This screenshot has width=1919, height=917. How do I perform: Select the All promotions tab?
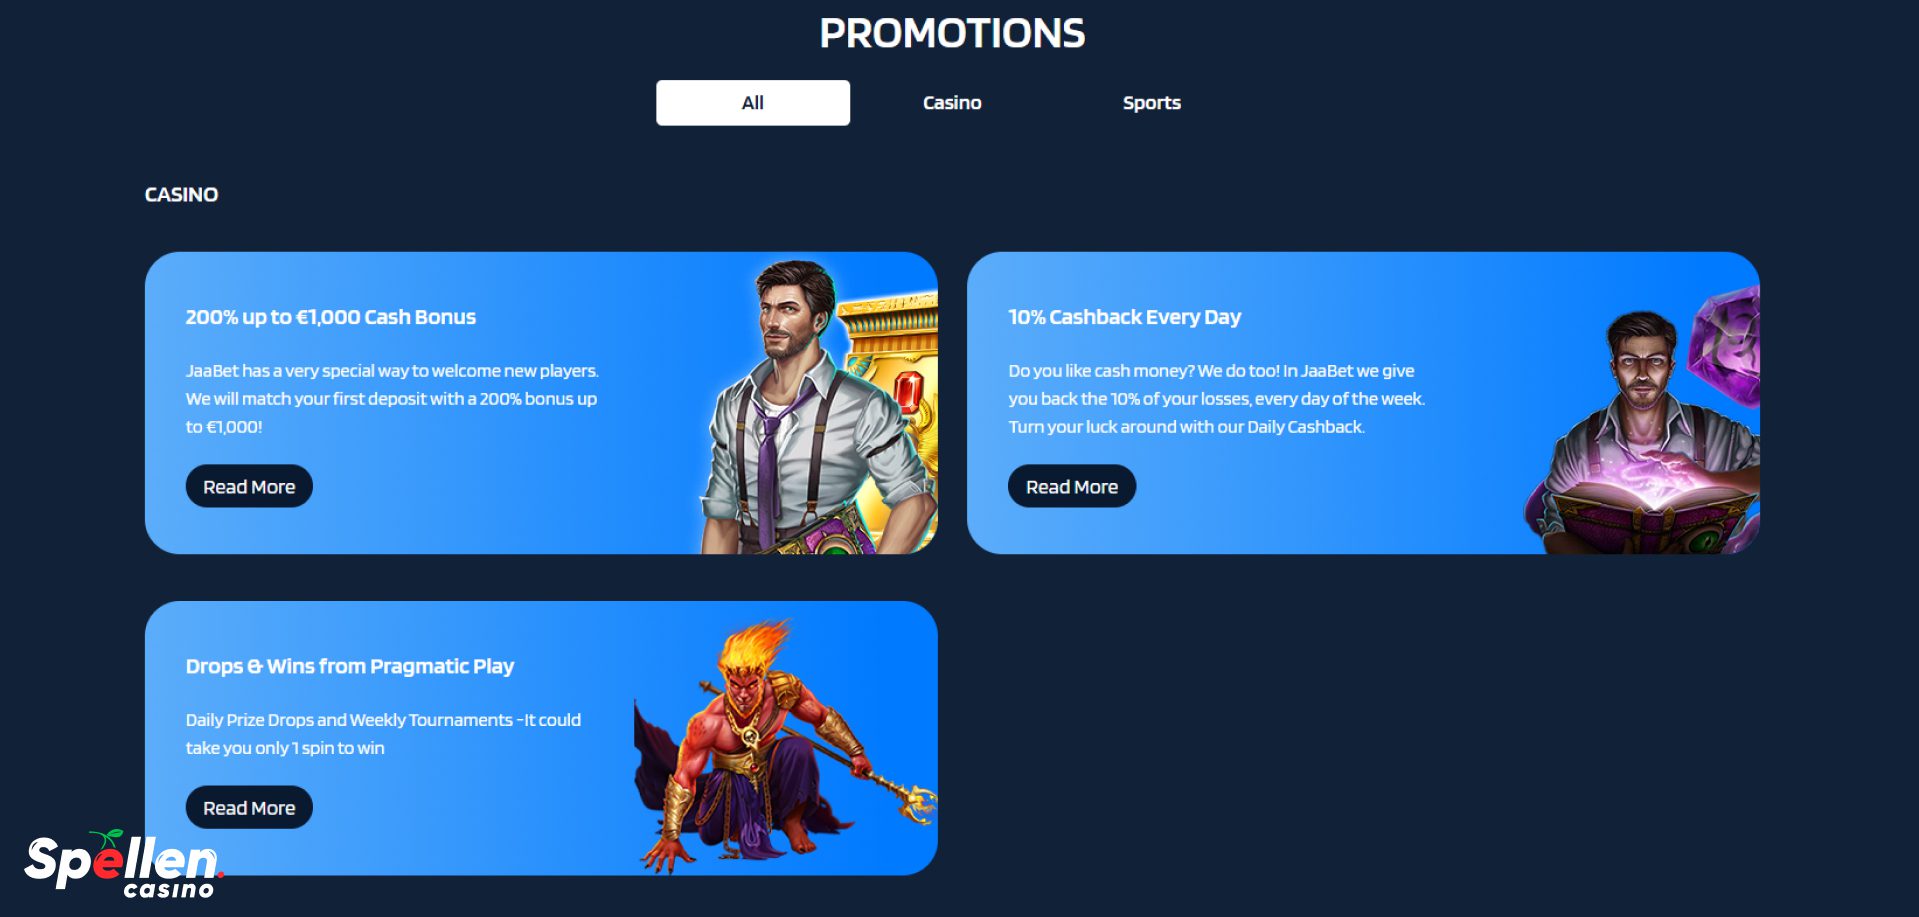click(x=753, y=103)
